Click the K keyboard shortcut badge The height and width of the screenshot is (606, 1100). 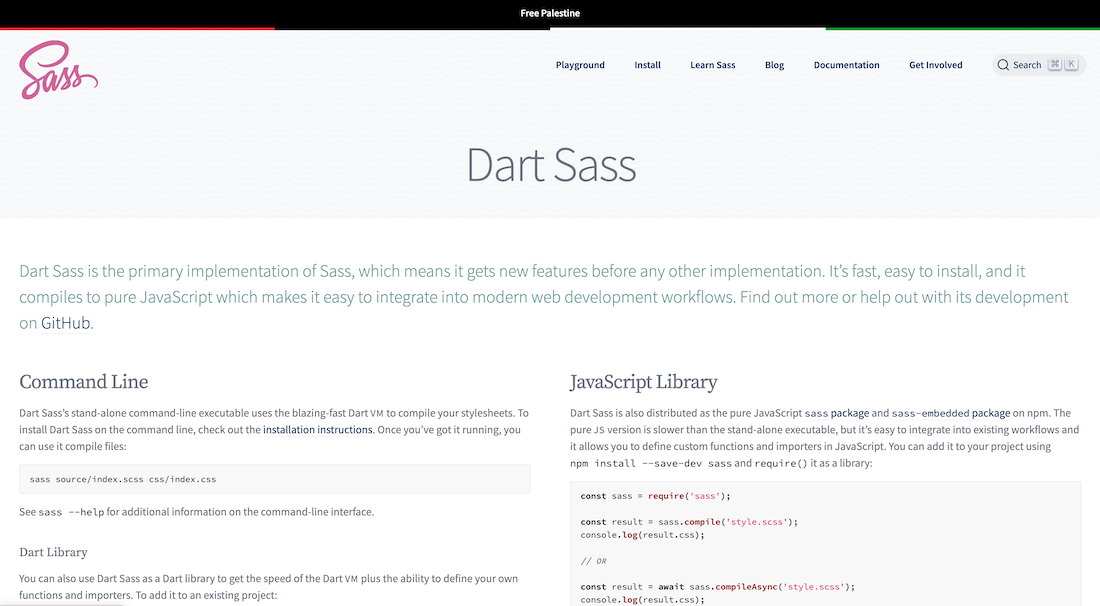click(x=1071, y=63)
